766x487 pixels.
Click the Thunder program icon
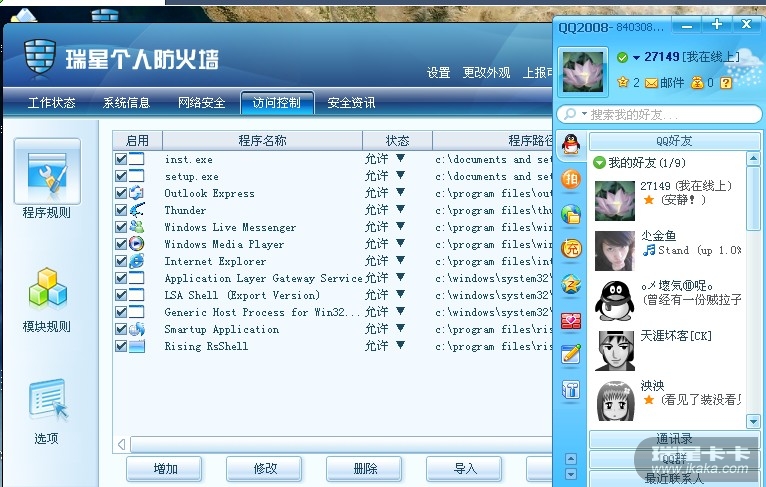[x=136, y=210]
